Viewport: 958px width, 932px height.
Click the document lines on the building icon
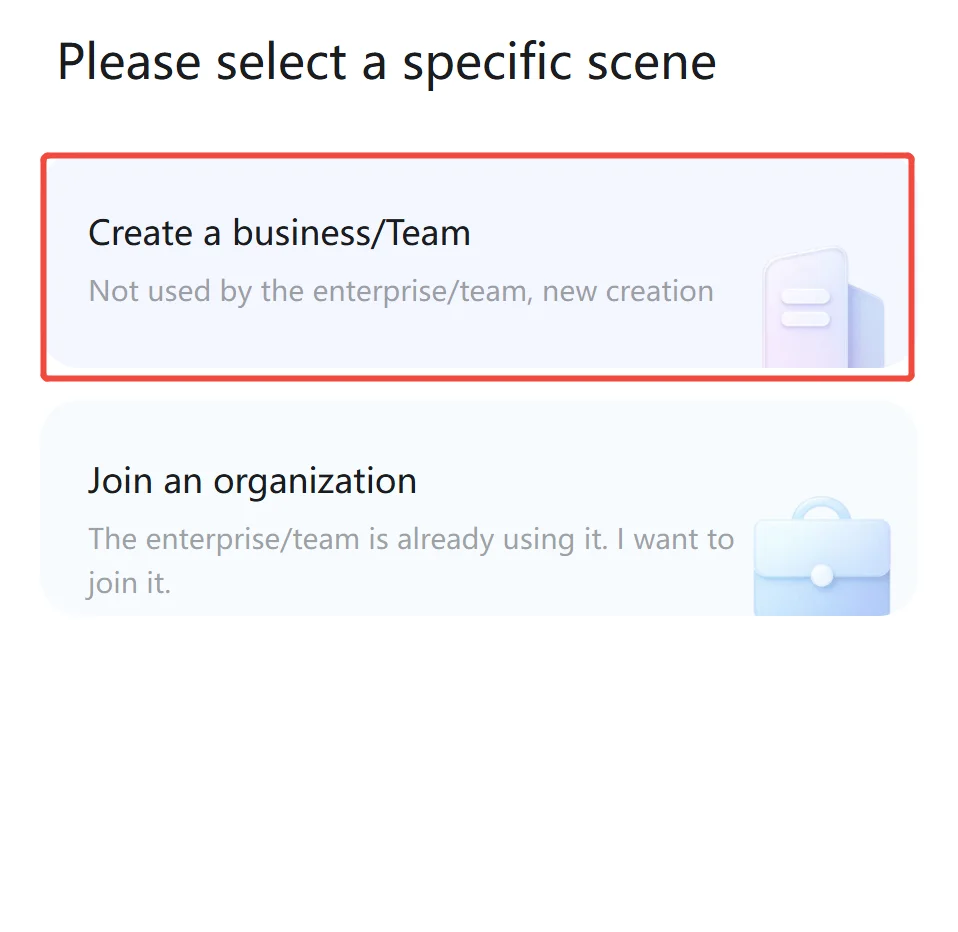(x=805, y=307)
